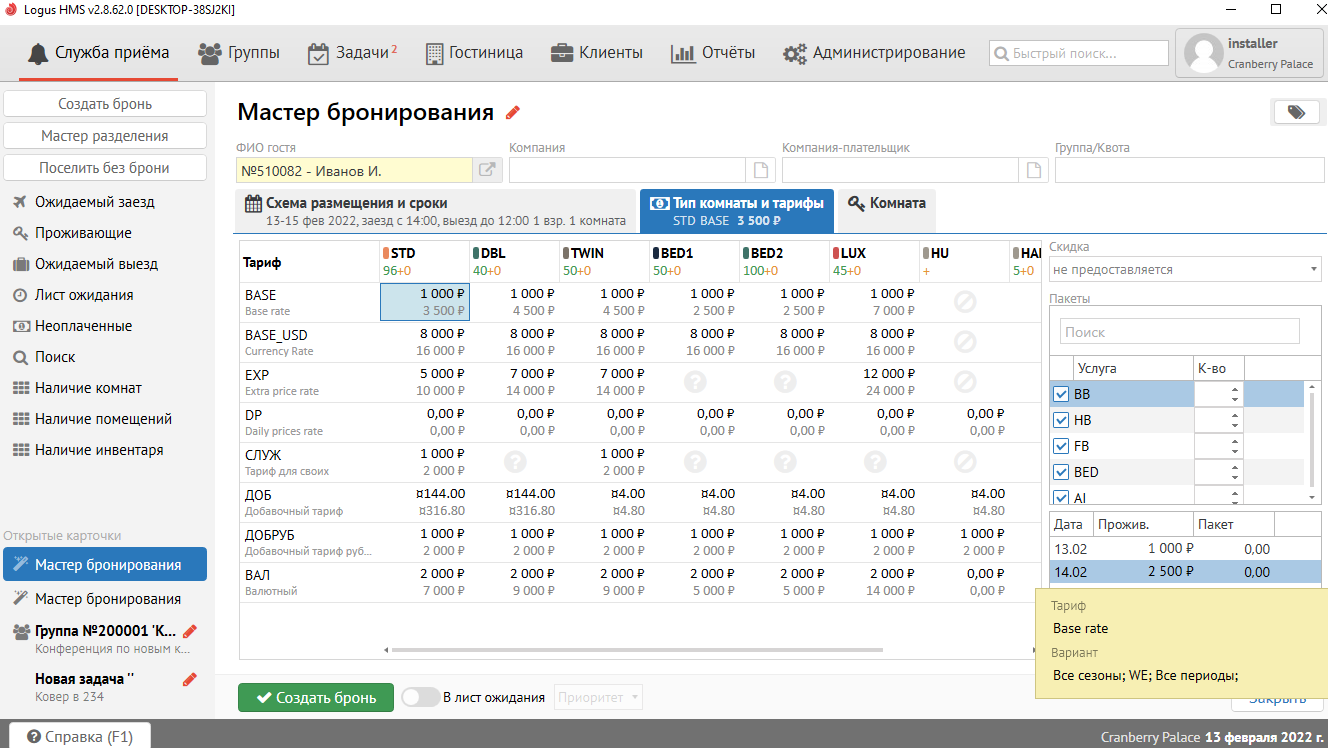Open the Отчёты menu

[713, 53]
